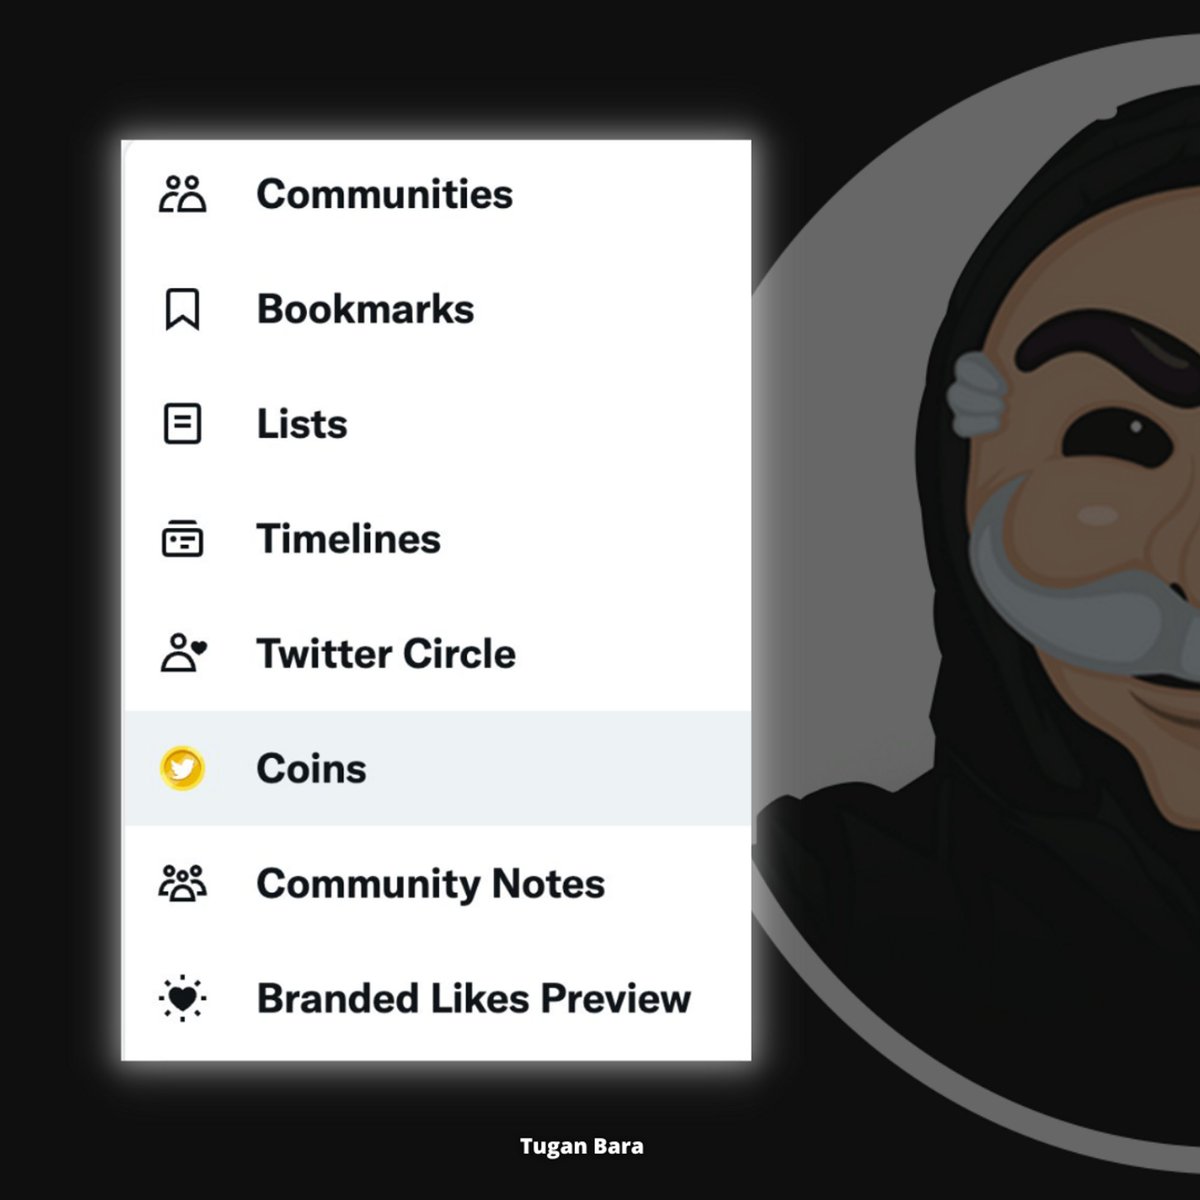This screenshot has height=1200, width=1200.
Task: Click the Communities people icon
Action: click(183, 194)
